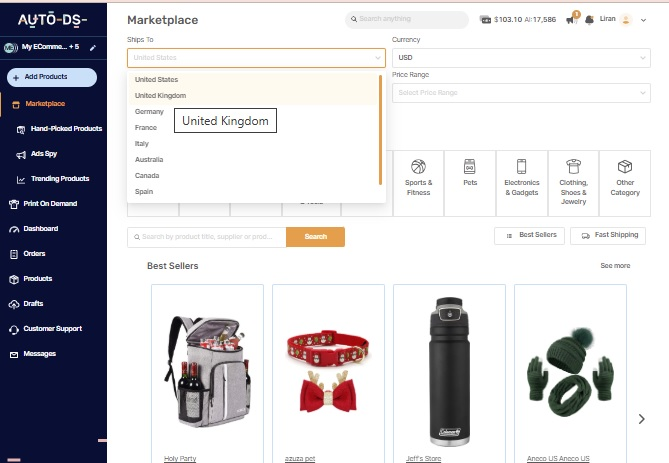The image size is (669, 463).
Task: Choose Italy in Ships To list
Action: pos(253,143)
